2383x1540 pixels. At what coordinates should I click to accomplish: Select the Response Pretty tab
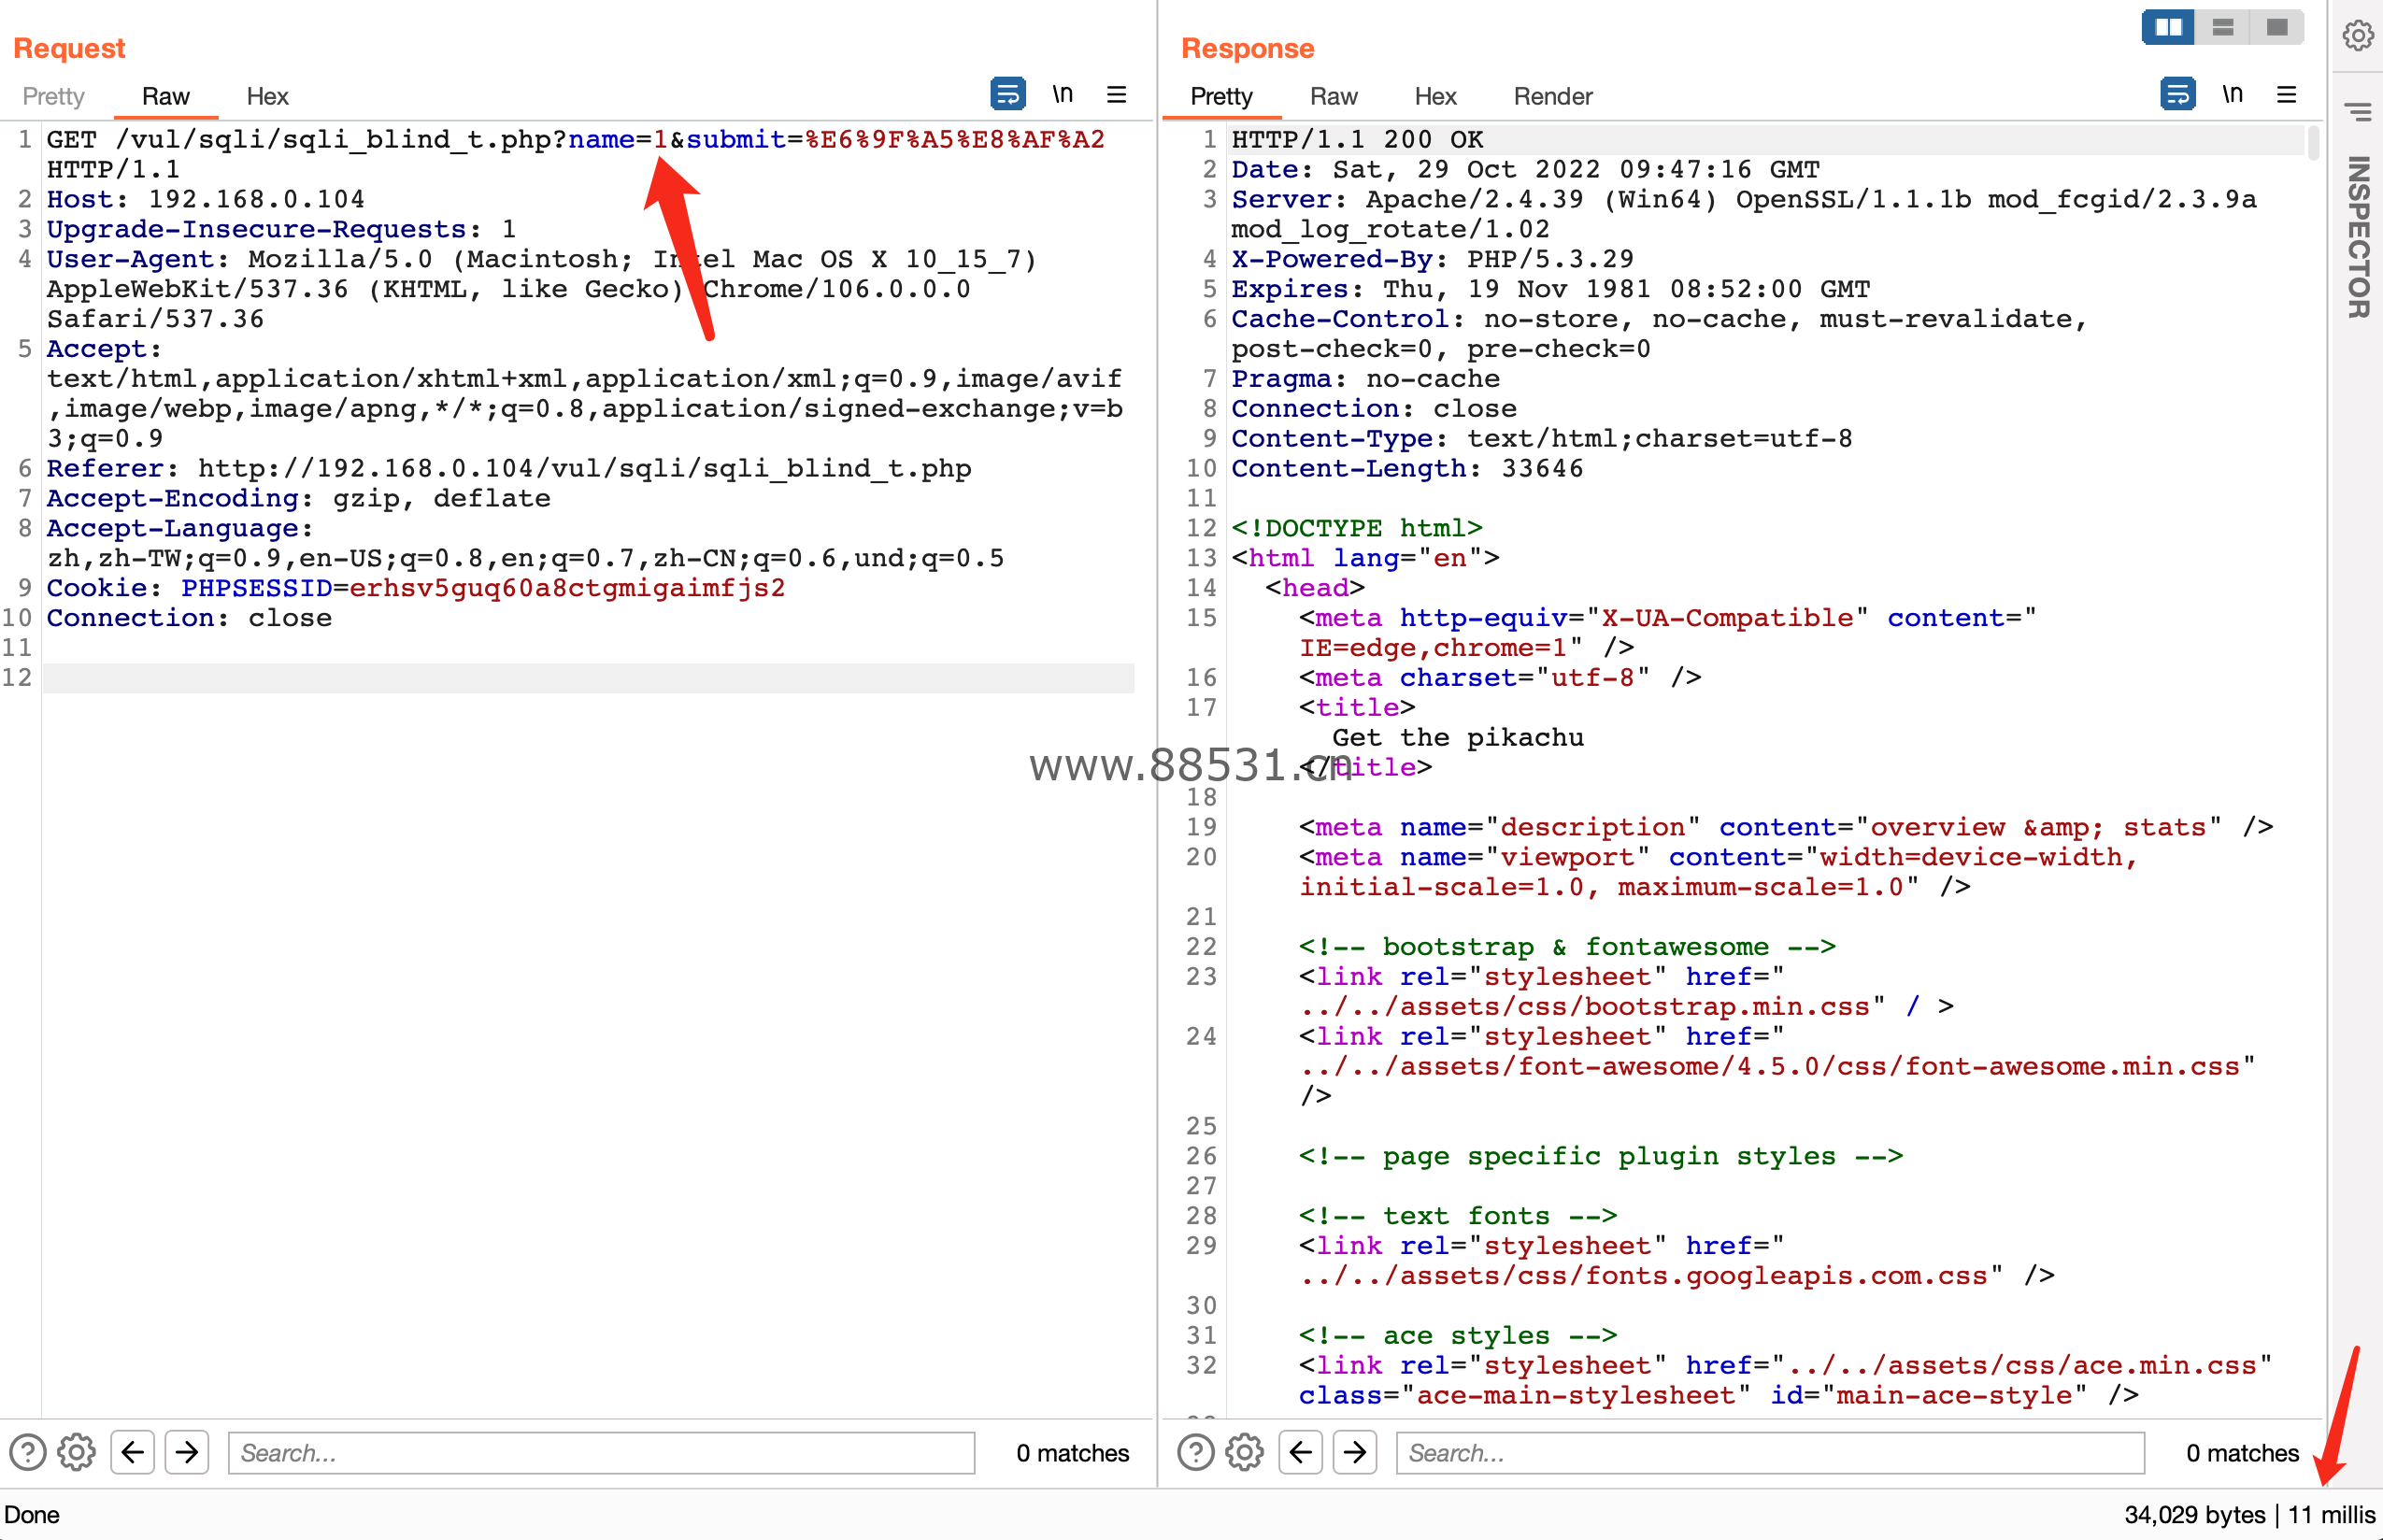click(1221, 96)
